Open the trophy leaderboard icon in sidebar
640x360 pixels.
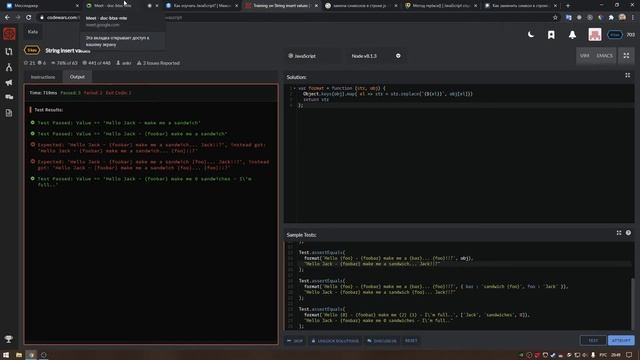click(9, 339)
